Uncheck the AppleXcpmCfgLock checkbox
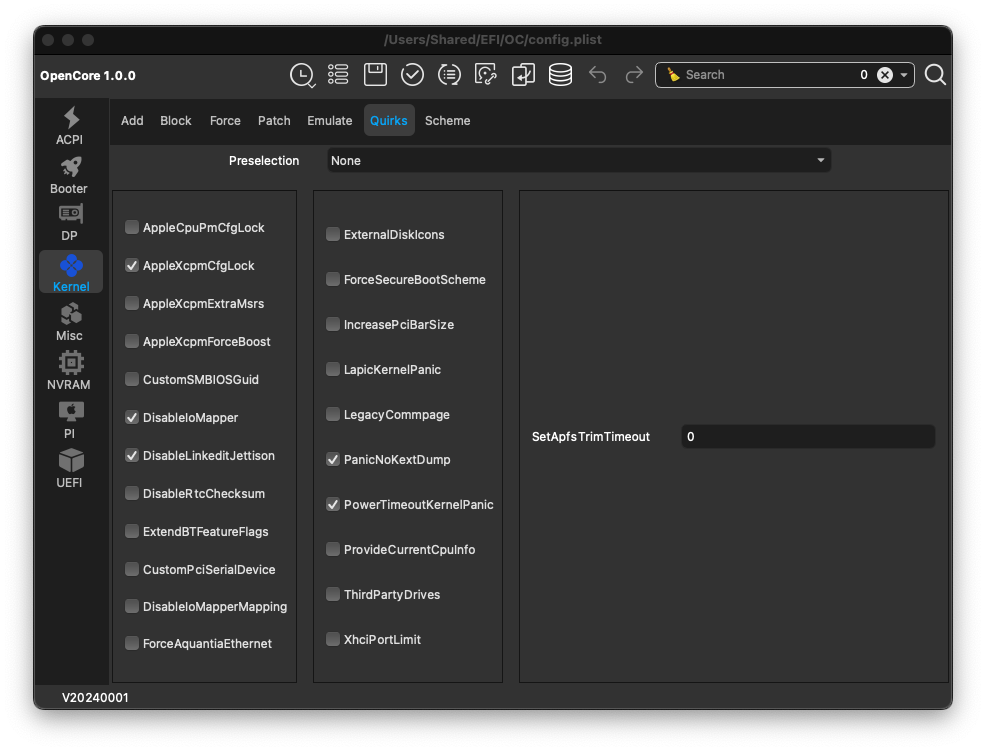 pyautogui.click(x=131, y=265)
